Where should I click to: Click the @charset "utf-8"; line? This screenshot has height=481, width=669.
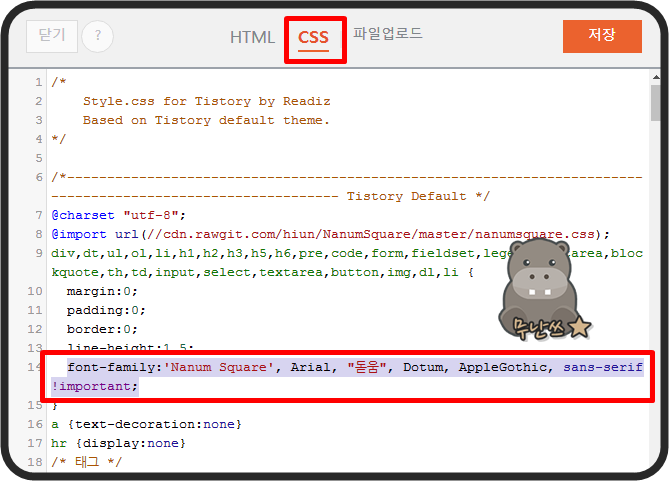coord(118,215)
